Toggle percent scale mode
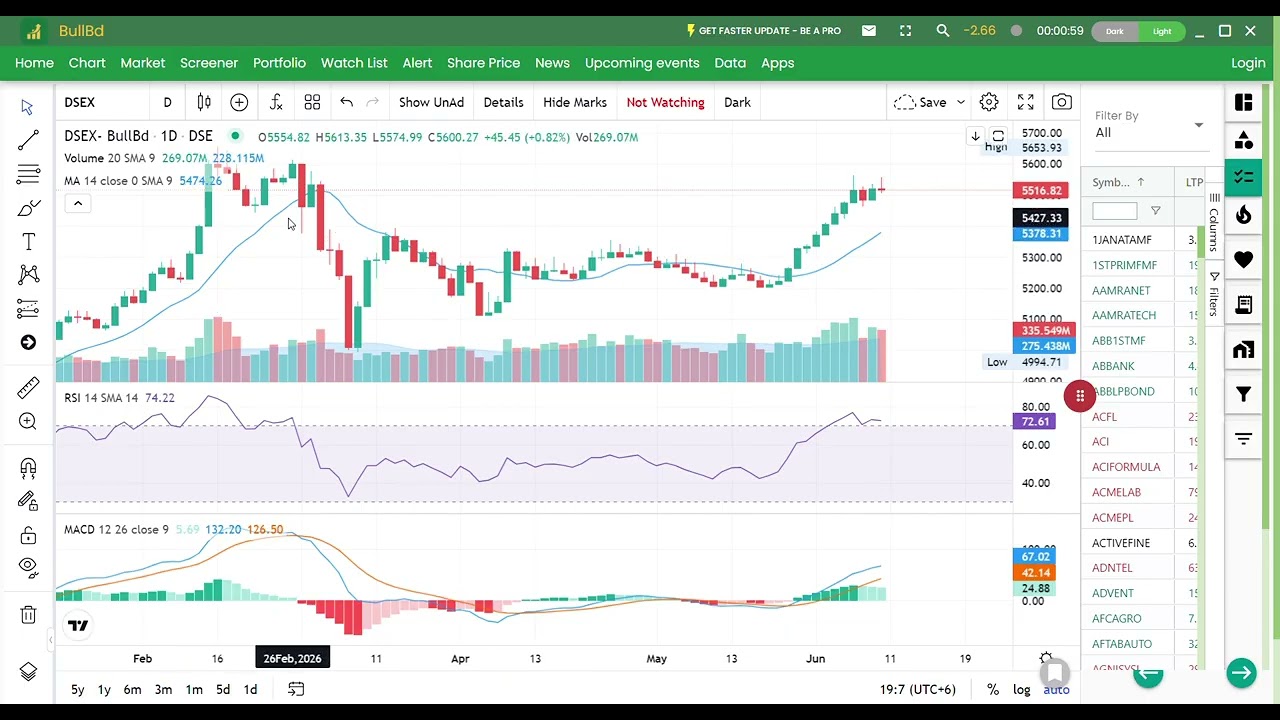 [x=993, y=689]
